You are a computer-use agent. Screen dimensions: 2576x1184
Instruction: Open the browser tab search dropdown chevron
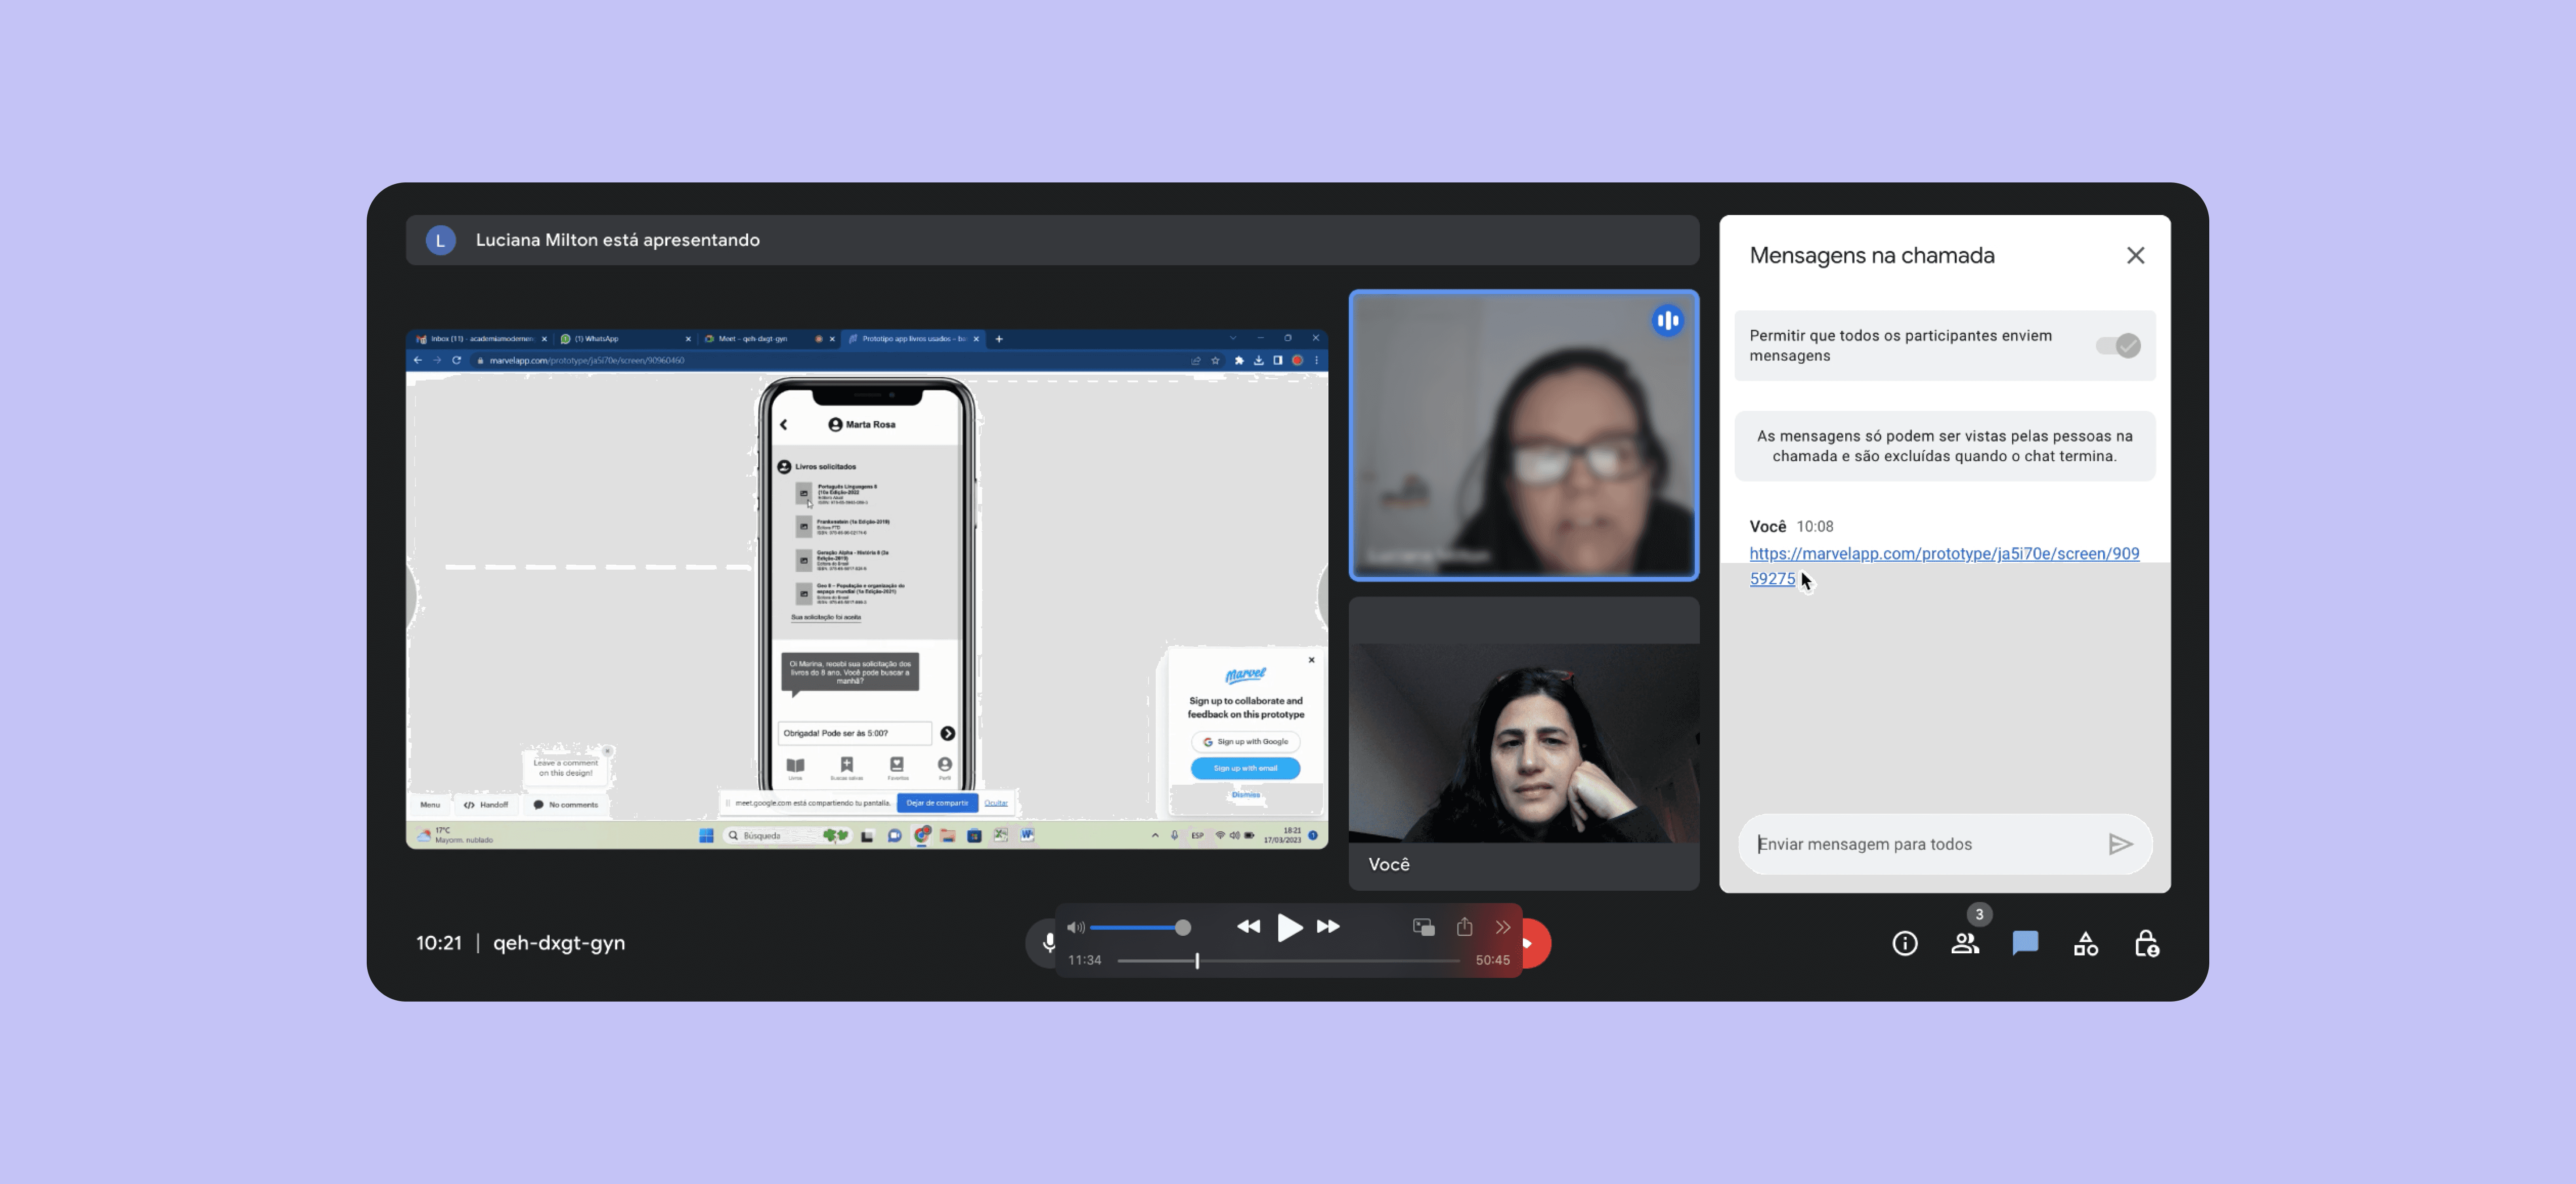[x=1232, y=339]
